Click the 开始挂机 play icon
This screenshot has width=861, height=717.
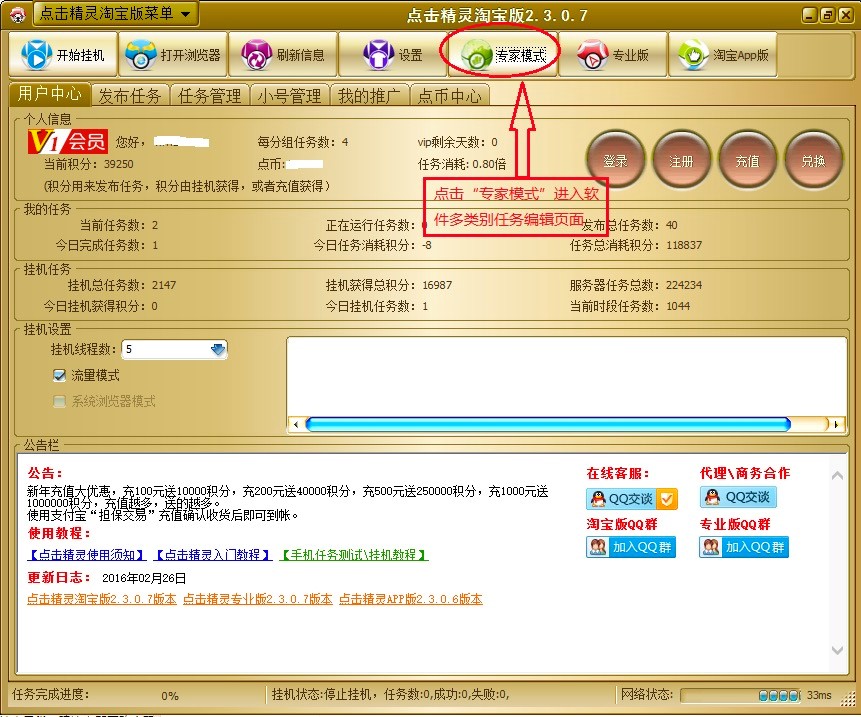(x=36, y=55)
